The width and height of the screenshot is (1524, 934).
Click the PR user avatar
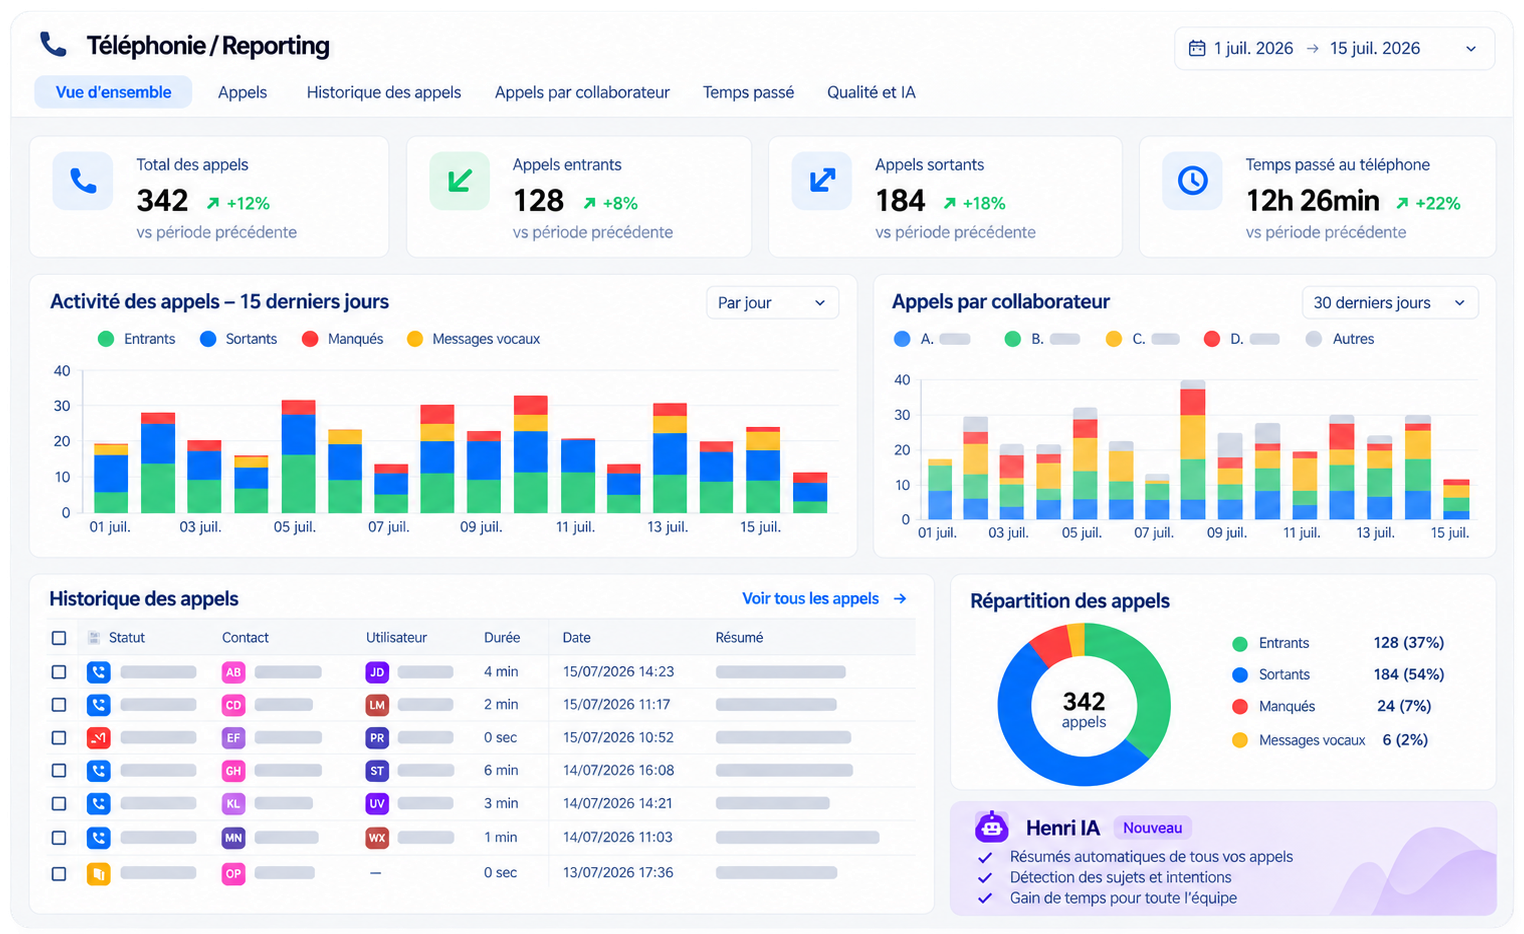click(377, 738)
